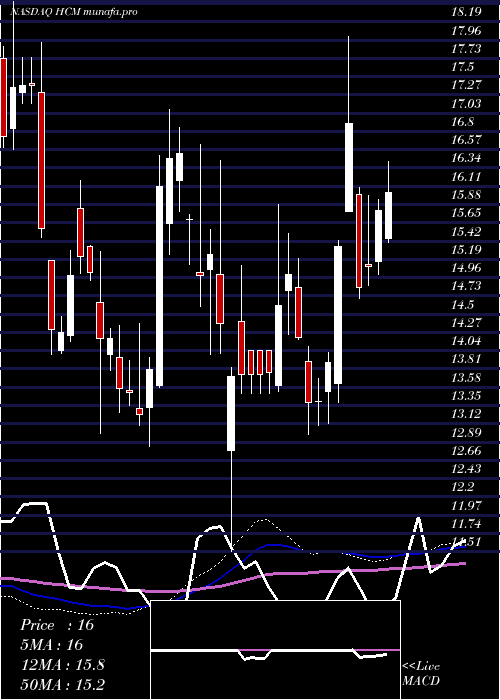Click the 17.27 price axis label
The image size is (500, 700).
click(x=467, y=85)
